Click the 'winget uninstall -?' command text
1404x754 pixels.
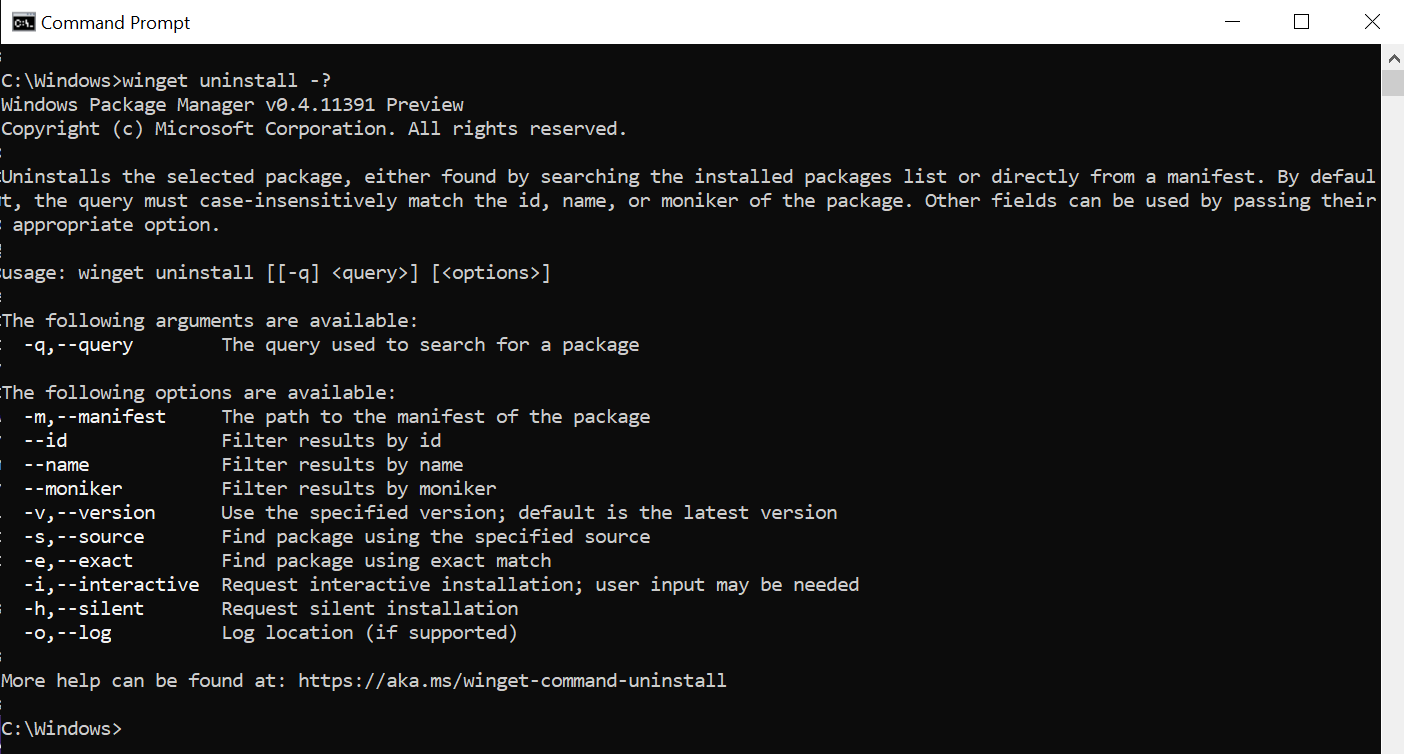233,81
